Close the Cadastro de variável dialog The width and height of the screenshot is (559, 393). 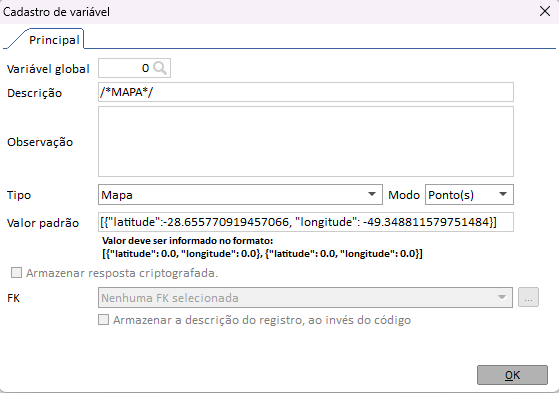(x=545, y=11)
